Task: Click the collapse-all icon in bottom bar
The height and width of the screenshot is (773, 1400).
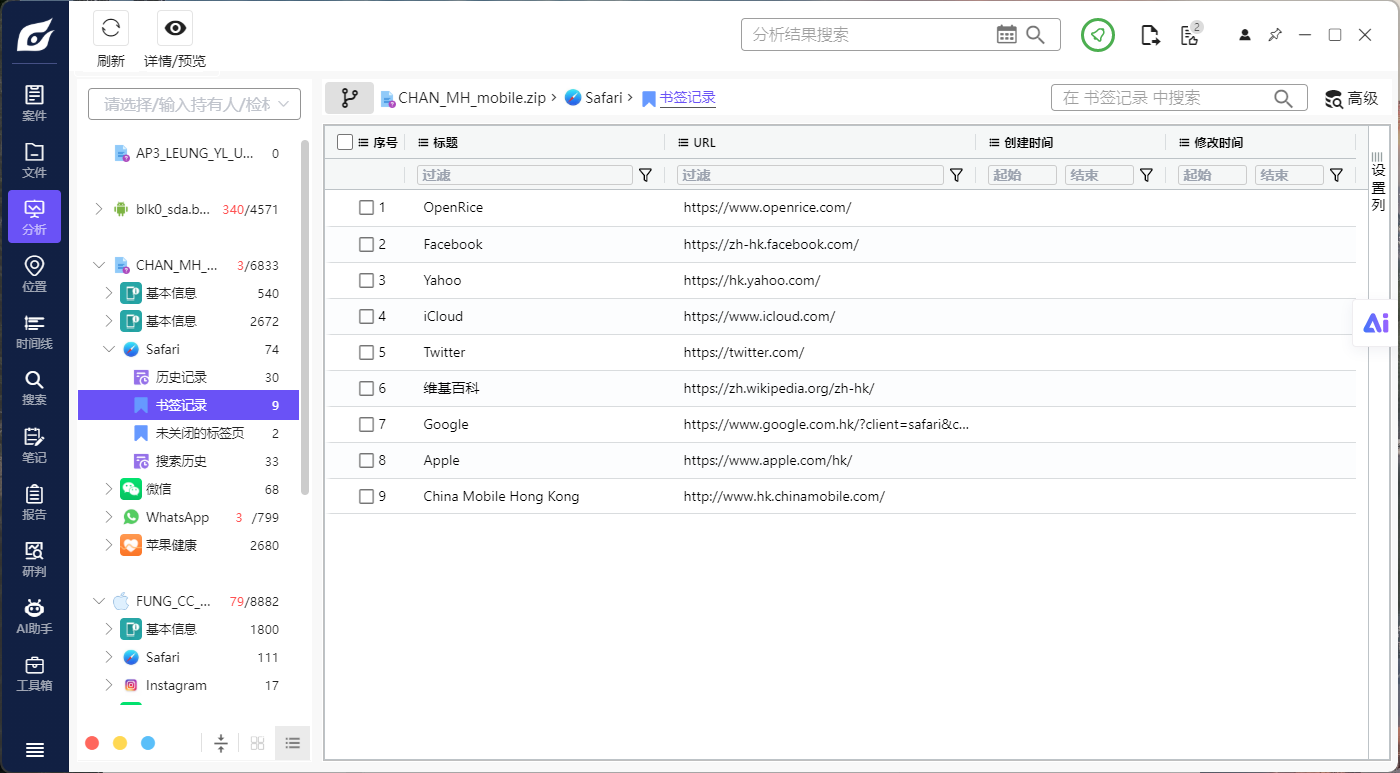Action: coord(221,743)
